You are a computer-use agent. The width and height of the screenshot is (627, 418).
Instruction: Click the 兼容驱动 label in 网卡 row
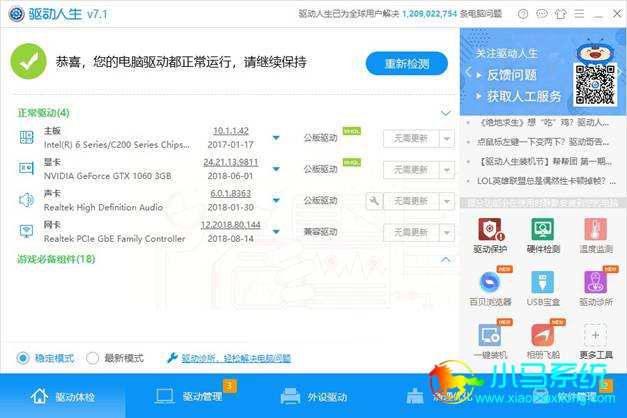coord(320,232)
